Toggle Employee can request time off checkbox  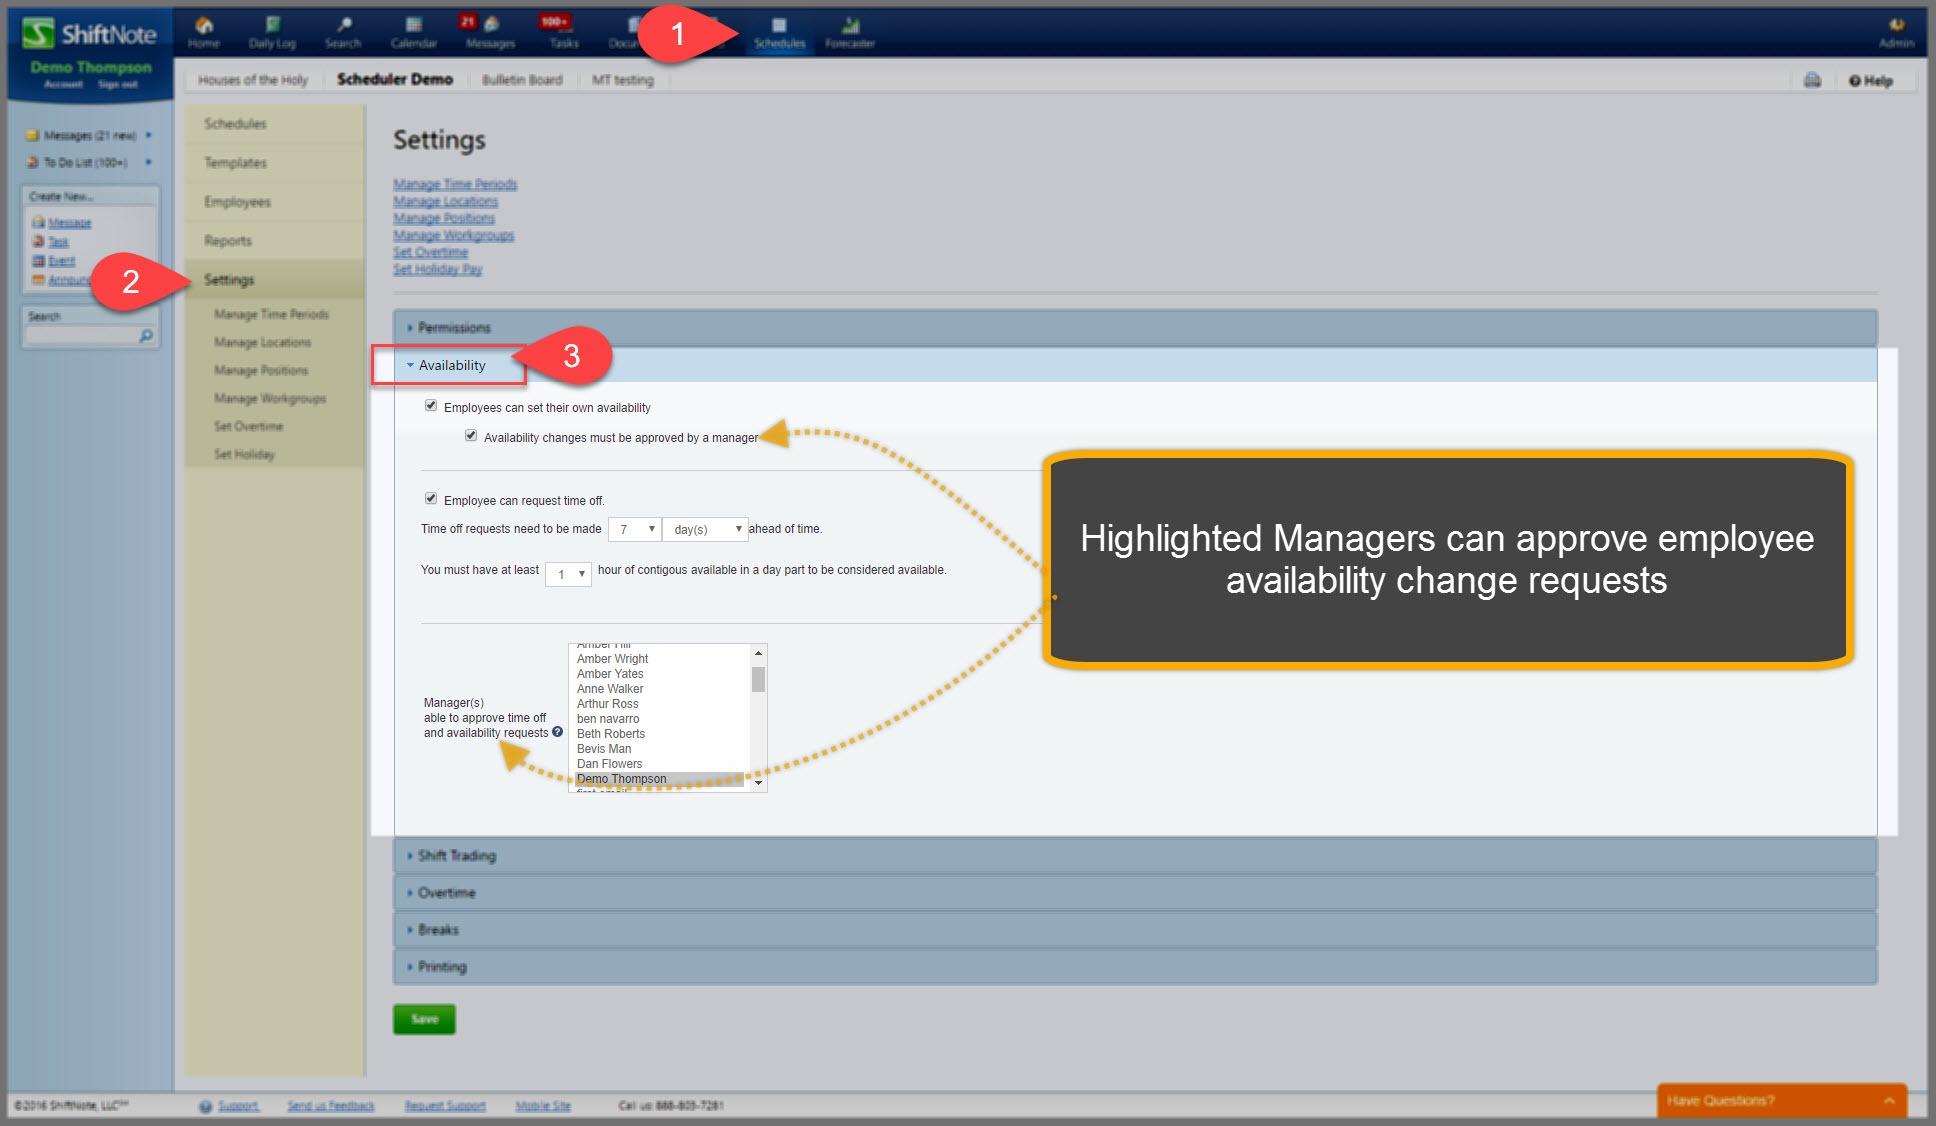coord(431,499)
